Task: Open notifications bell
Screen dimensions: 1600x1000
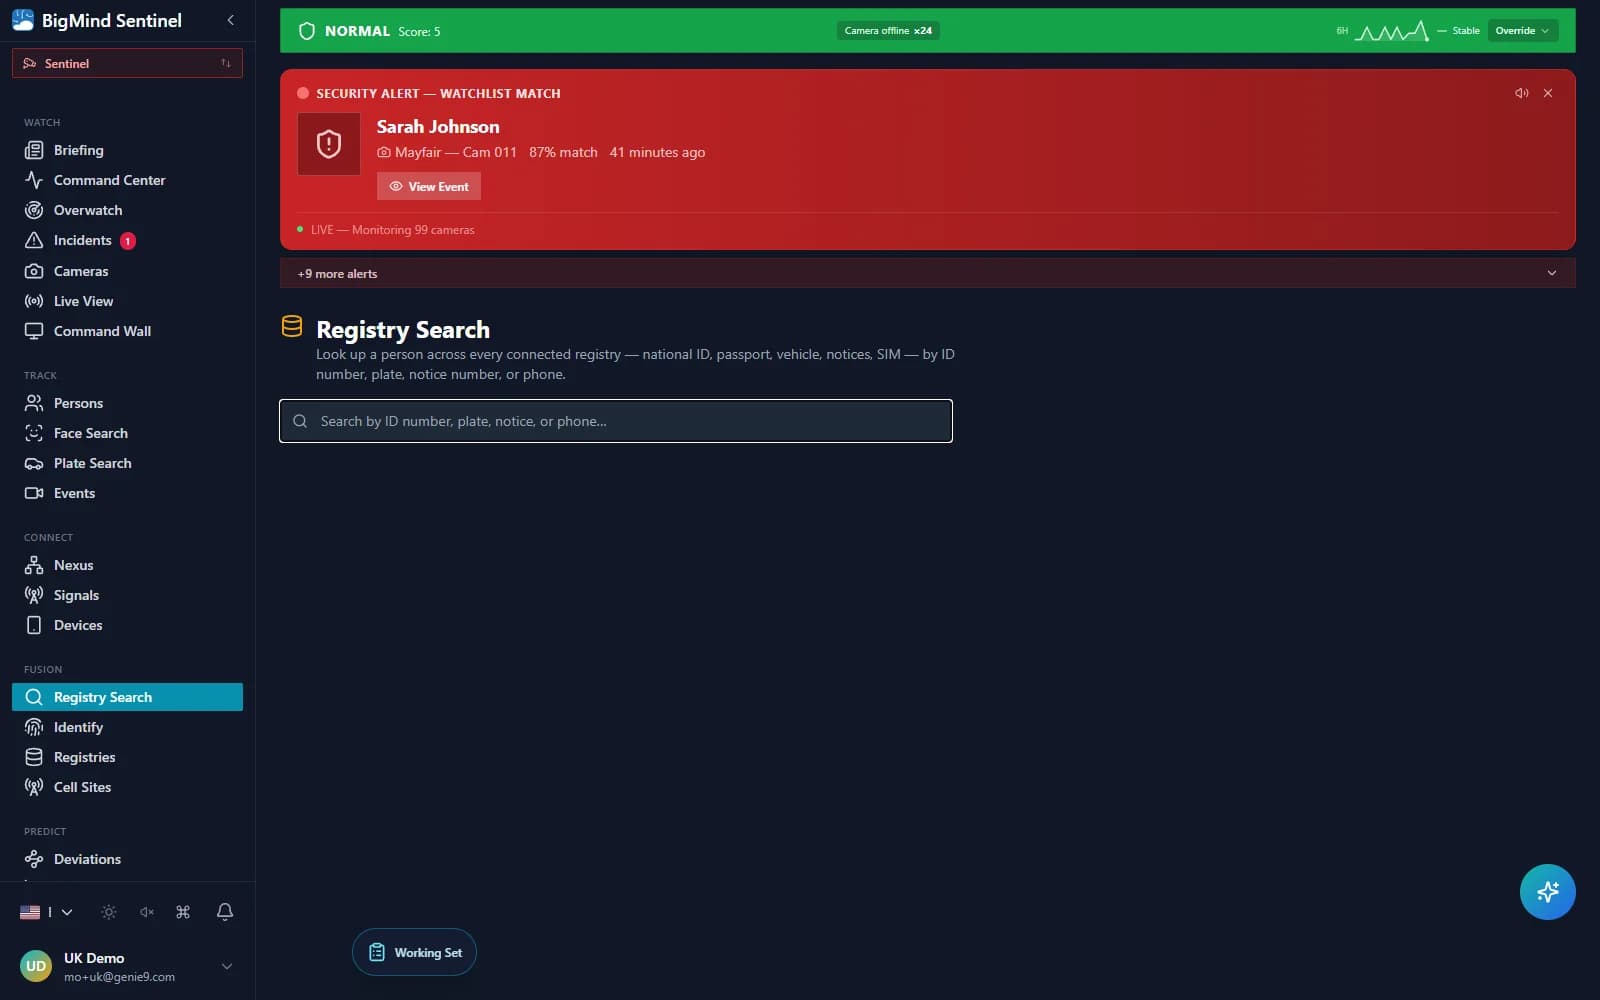Action: [225, 912]
